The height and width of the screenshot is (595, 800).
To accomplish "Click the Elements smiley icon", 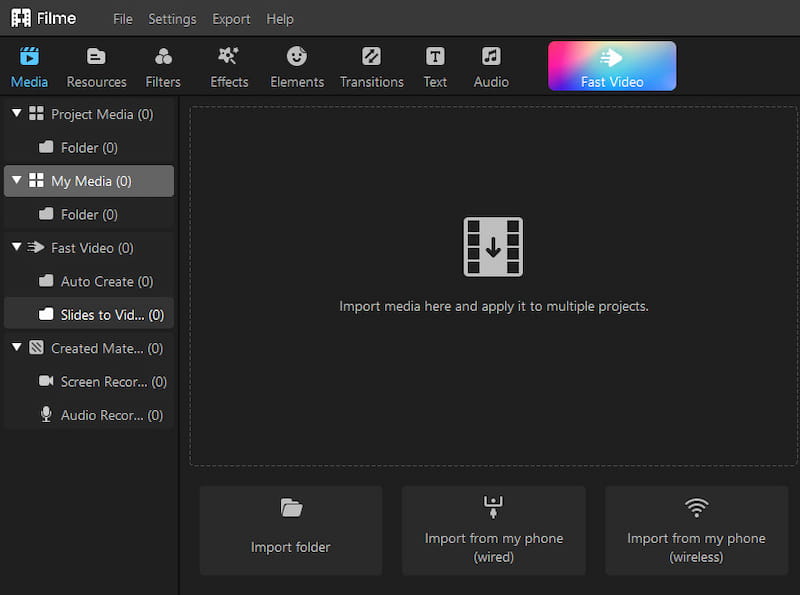I will [297, 57].
